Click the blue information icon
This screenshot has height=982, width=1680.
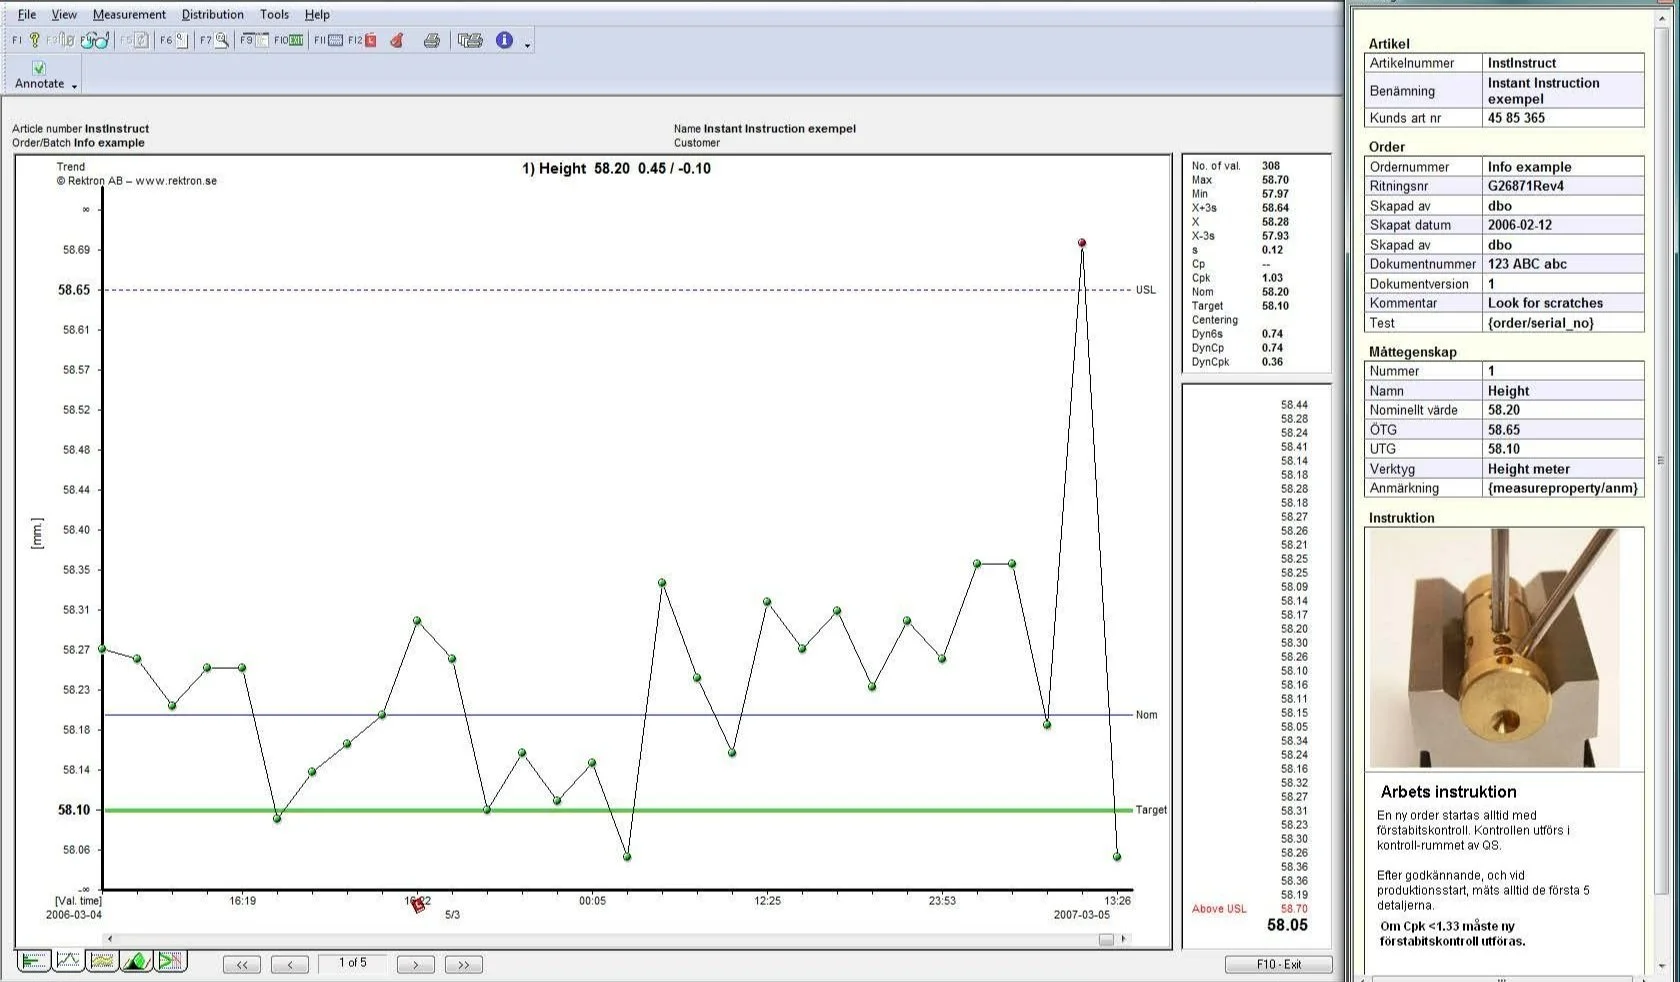point(504,40)
